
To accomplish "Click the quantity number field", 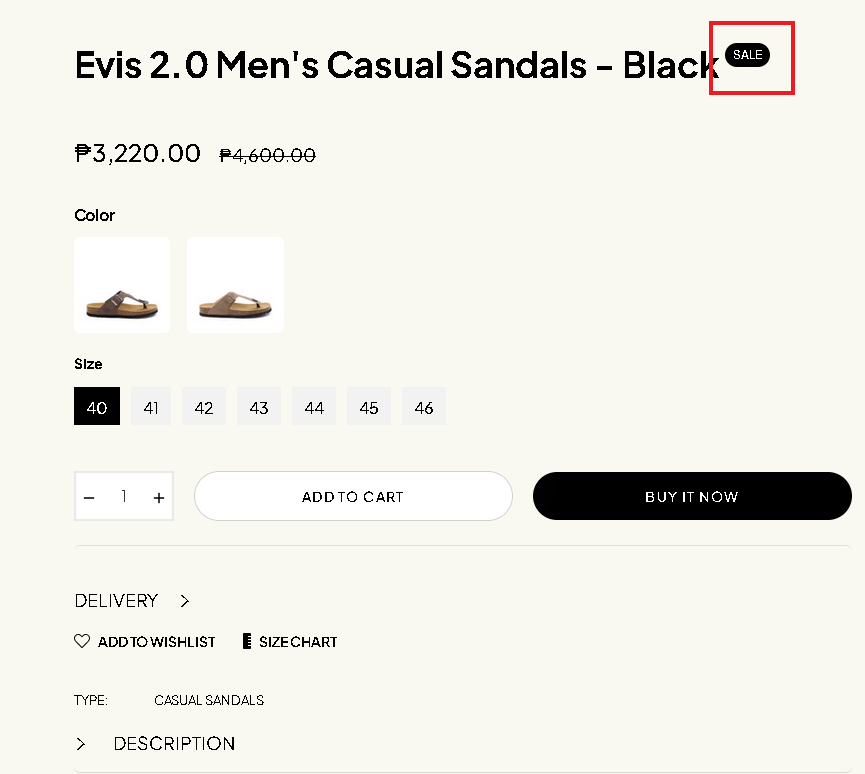I will (x=124, y=496).
